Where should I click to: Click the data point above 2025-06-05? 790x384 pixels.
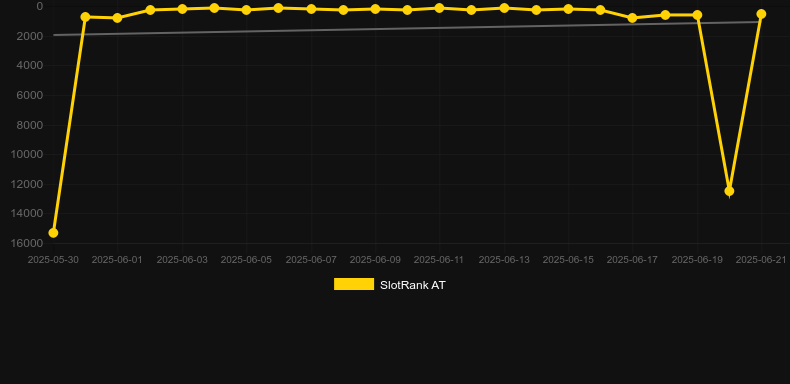click(x=246, y=10)
